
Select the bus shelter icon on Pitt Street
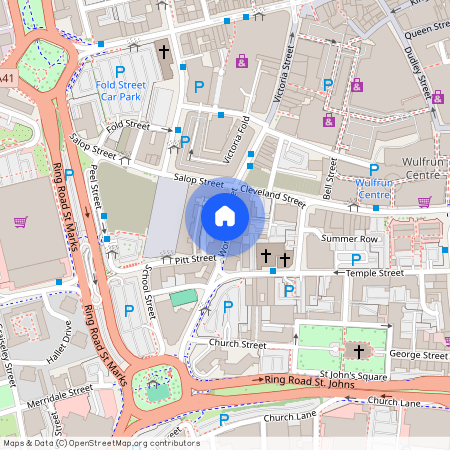click(x=166, y=258)
